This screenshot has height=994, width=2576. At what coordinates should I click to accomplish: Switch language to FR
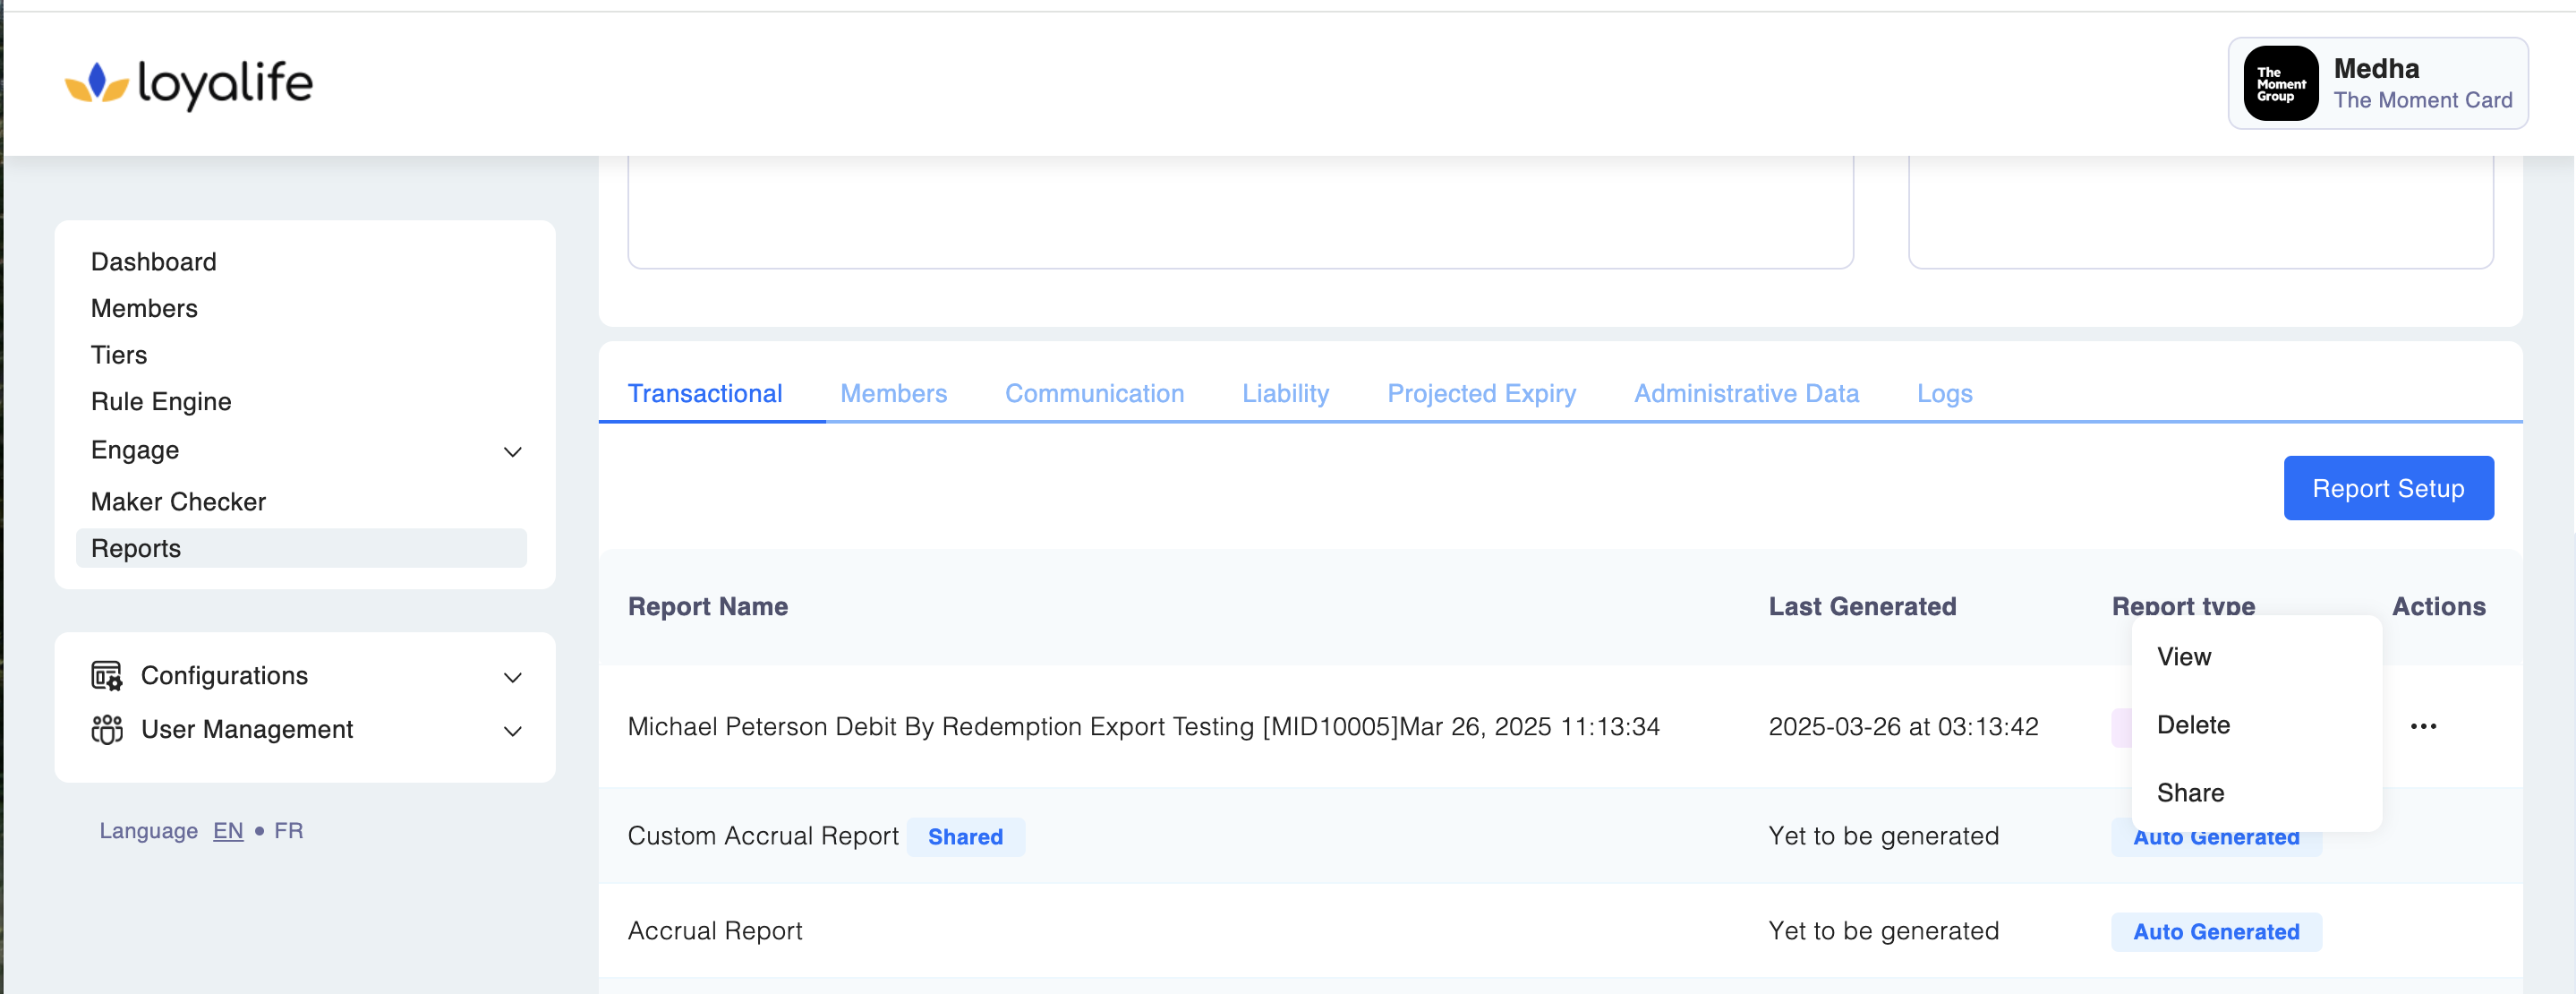(x=288, y=830)
